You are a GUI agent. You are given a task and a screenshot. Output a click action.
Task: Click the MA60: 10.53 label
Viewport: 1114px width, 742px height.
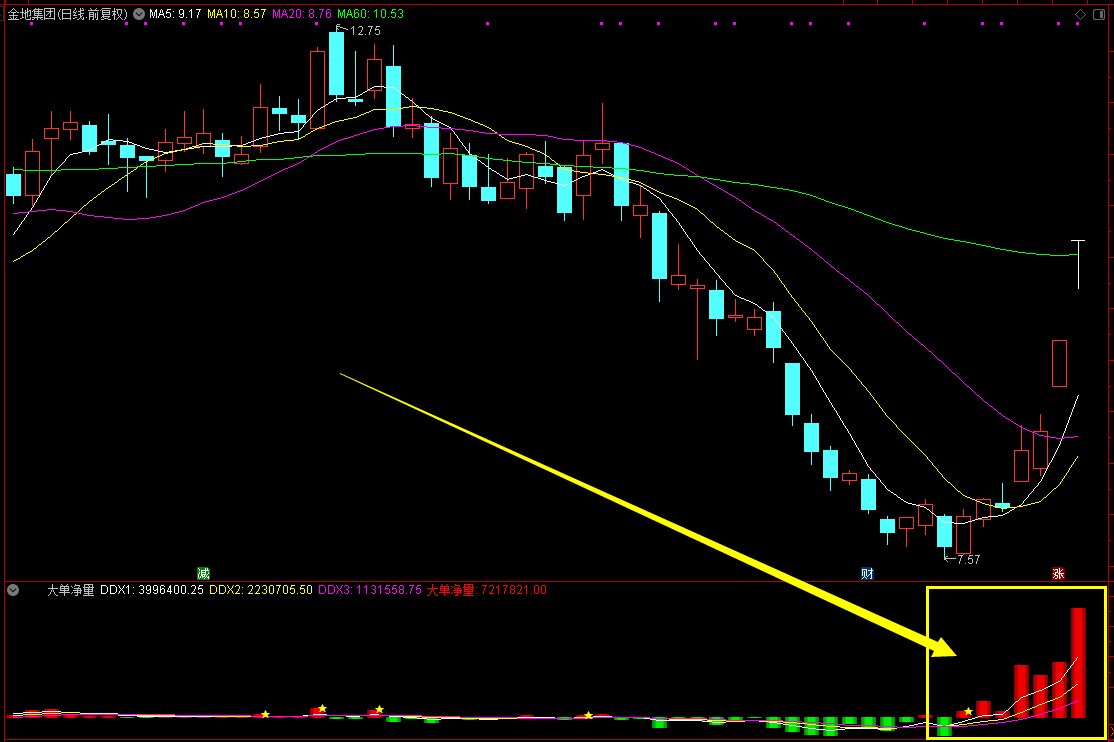pos(370,14)
